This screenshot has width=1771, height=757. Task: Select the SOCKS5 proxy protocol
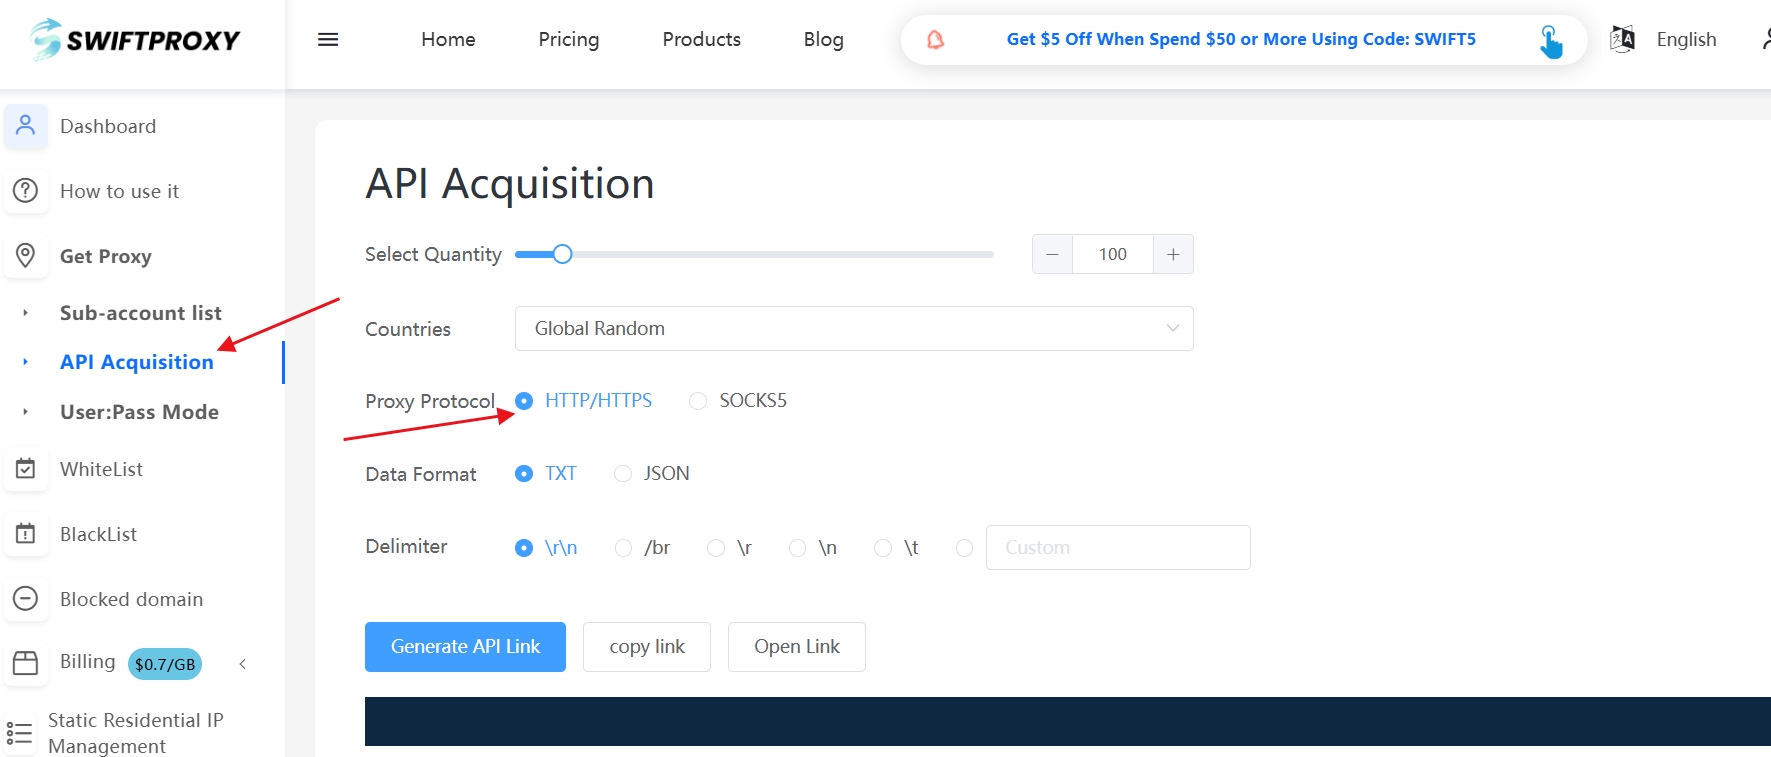coord(698,401)
